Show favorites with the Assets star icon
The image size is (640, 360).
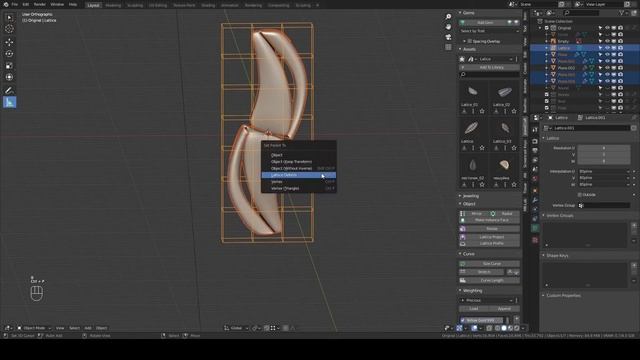coord(462,59)
